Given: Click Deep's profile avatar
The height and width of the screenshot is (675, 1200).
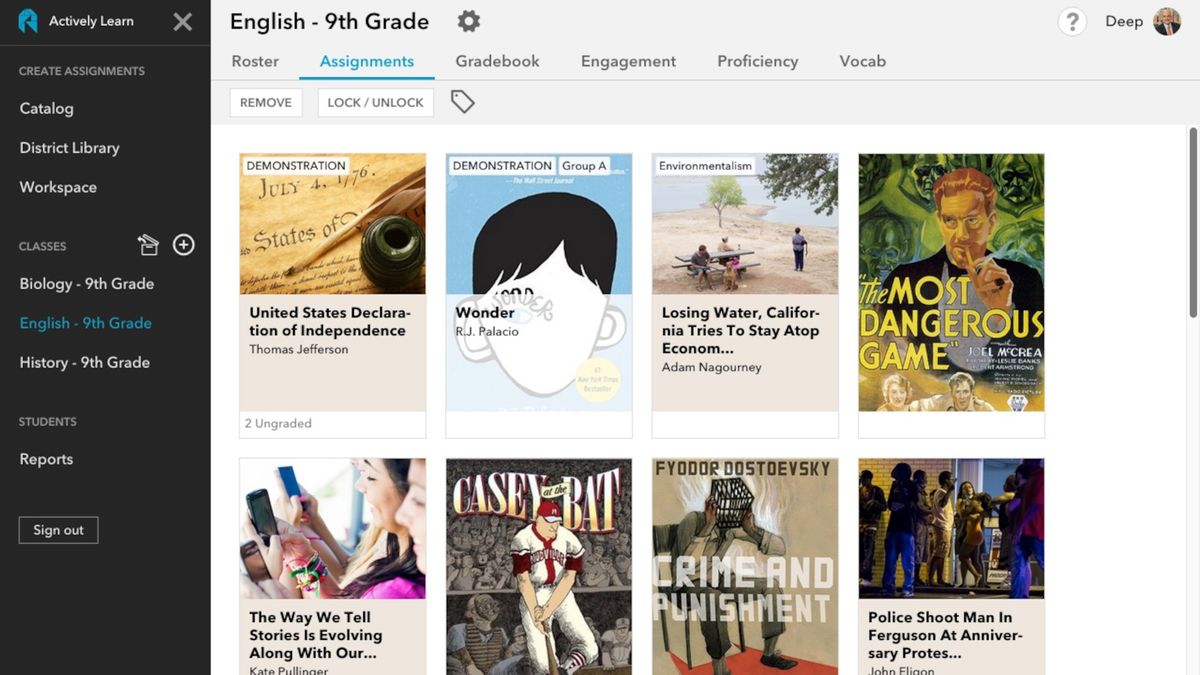Looking at the screenshot, I should point(1168,21).
